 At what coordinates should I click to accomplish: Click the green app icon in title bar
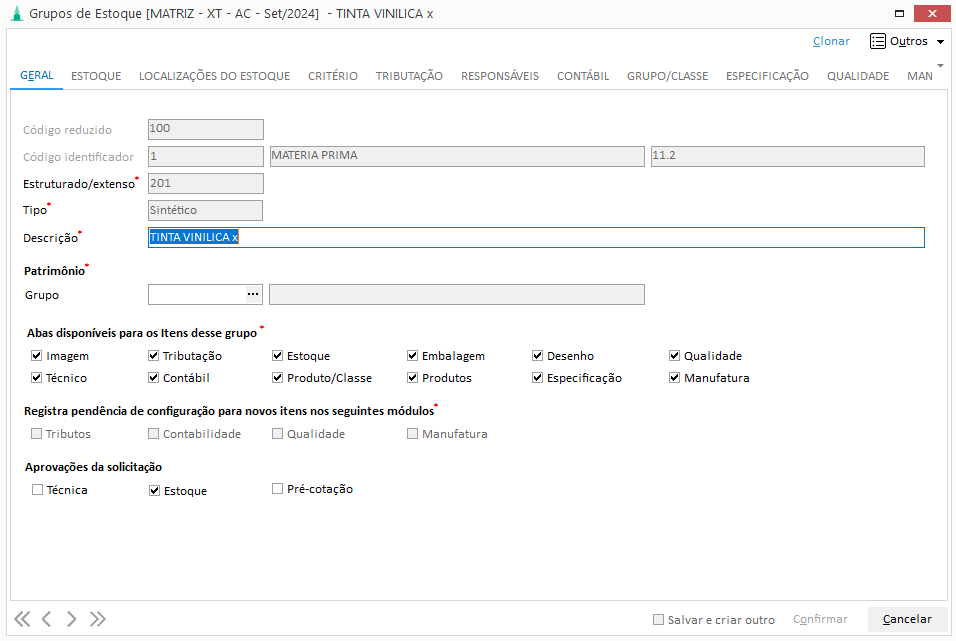[x=17, y=13]
